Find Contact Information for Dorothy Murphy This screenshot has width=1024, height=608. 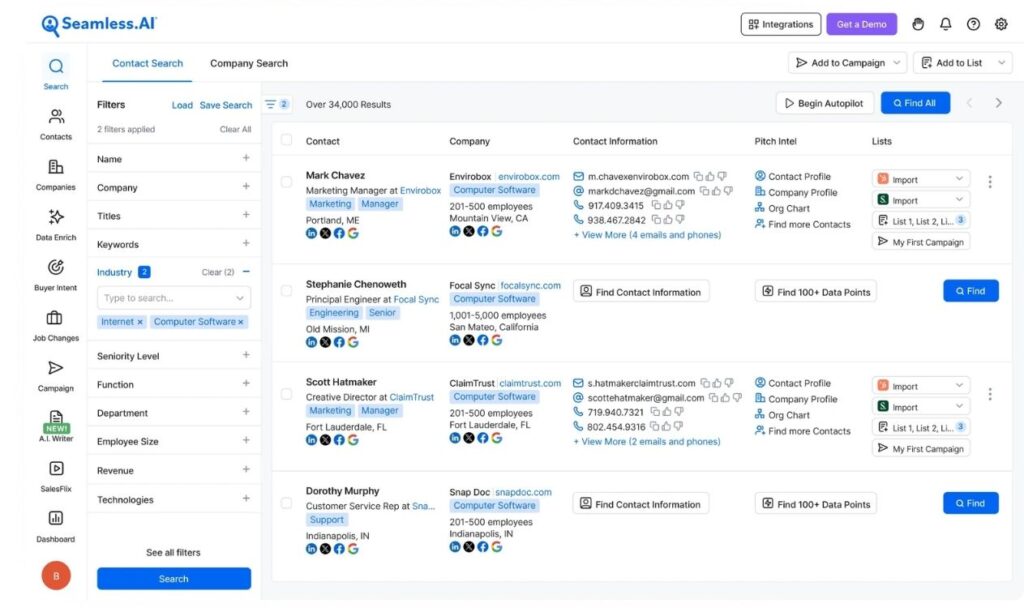click(641, 504)
